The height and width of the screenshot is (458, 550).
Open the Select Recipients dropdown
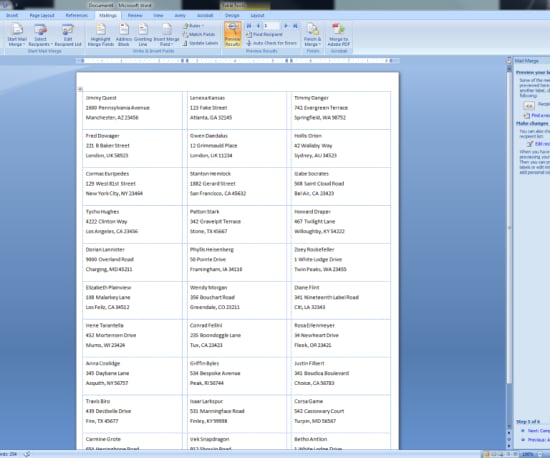tap(40, 35)
